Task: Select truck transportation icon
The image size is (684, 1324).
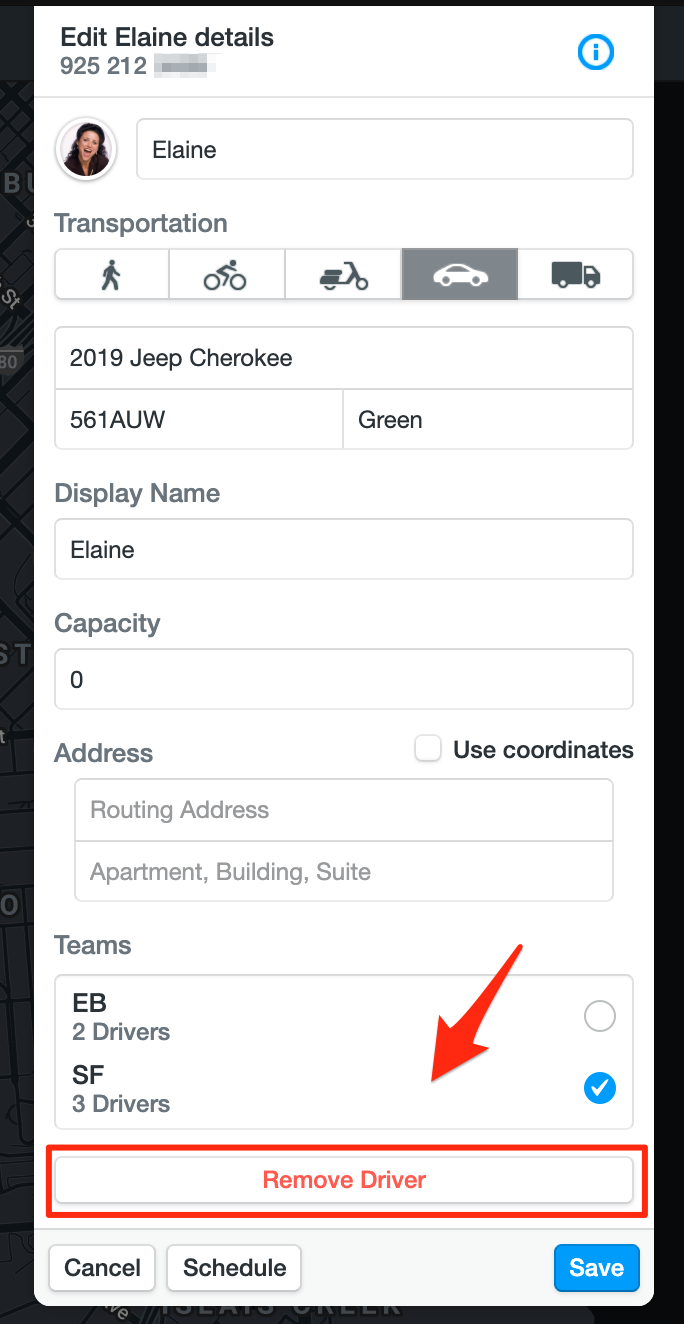Action: (575, 274)
